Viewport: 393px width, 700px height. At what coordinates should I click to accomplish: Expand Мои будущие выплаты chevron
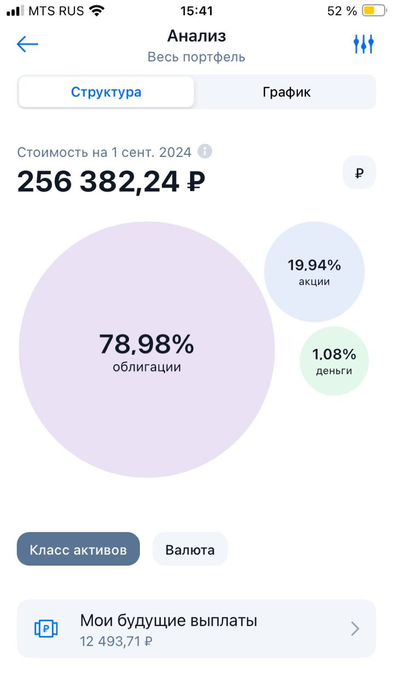coord(355,629)
